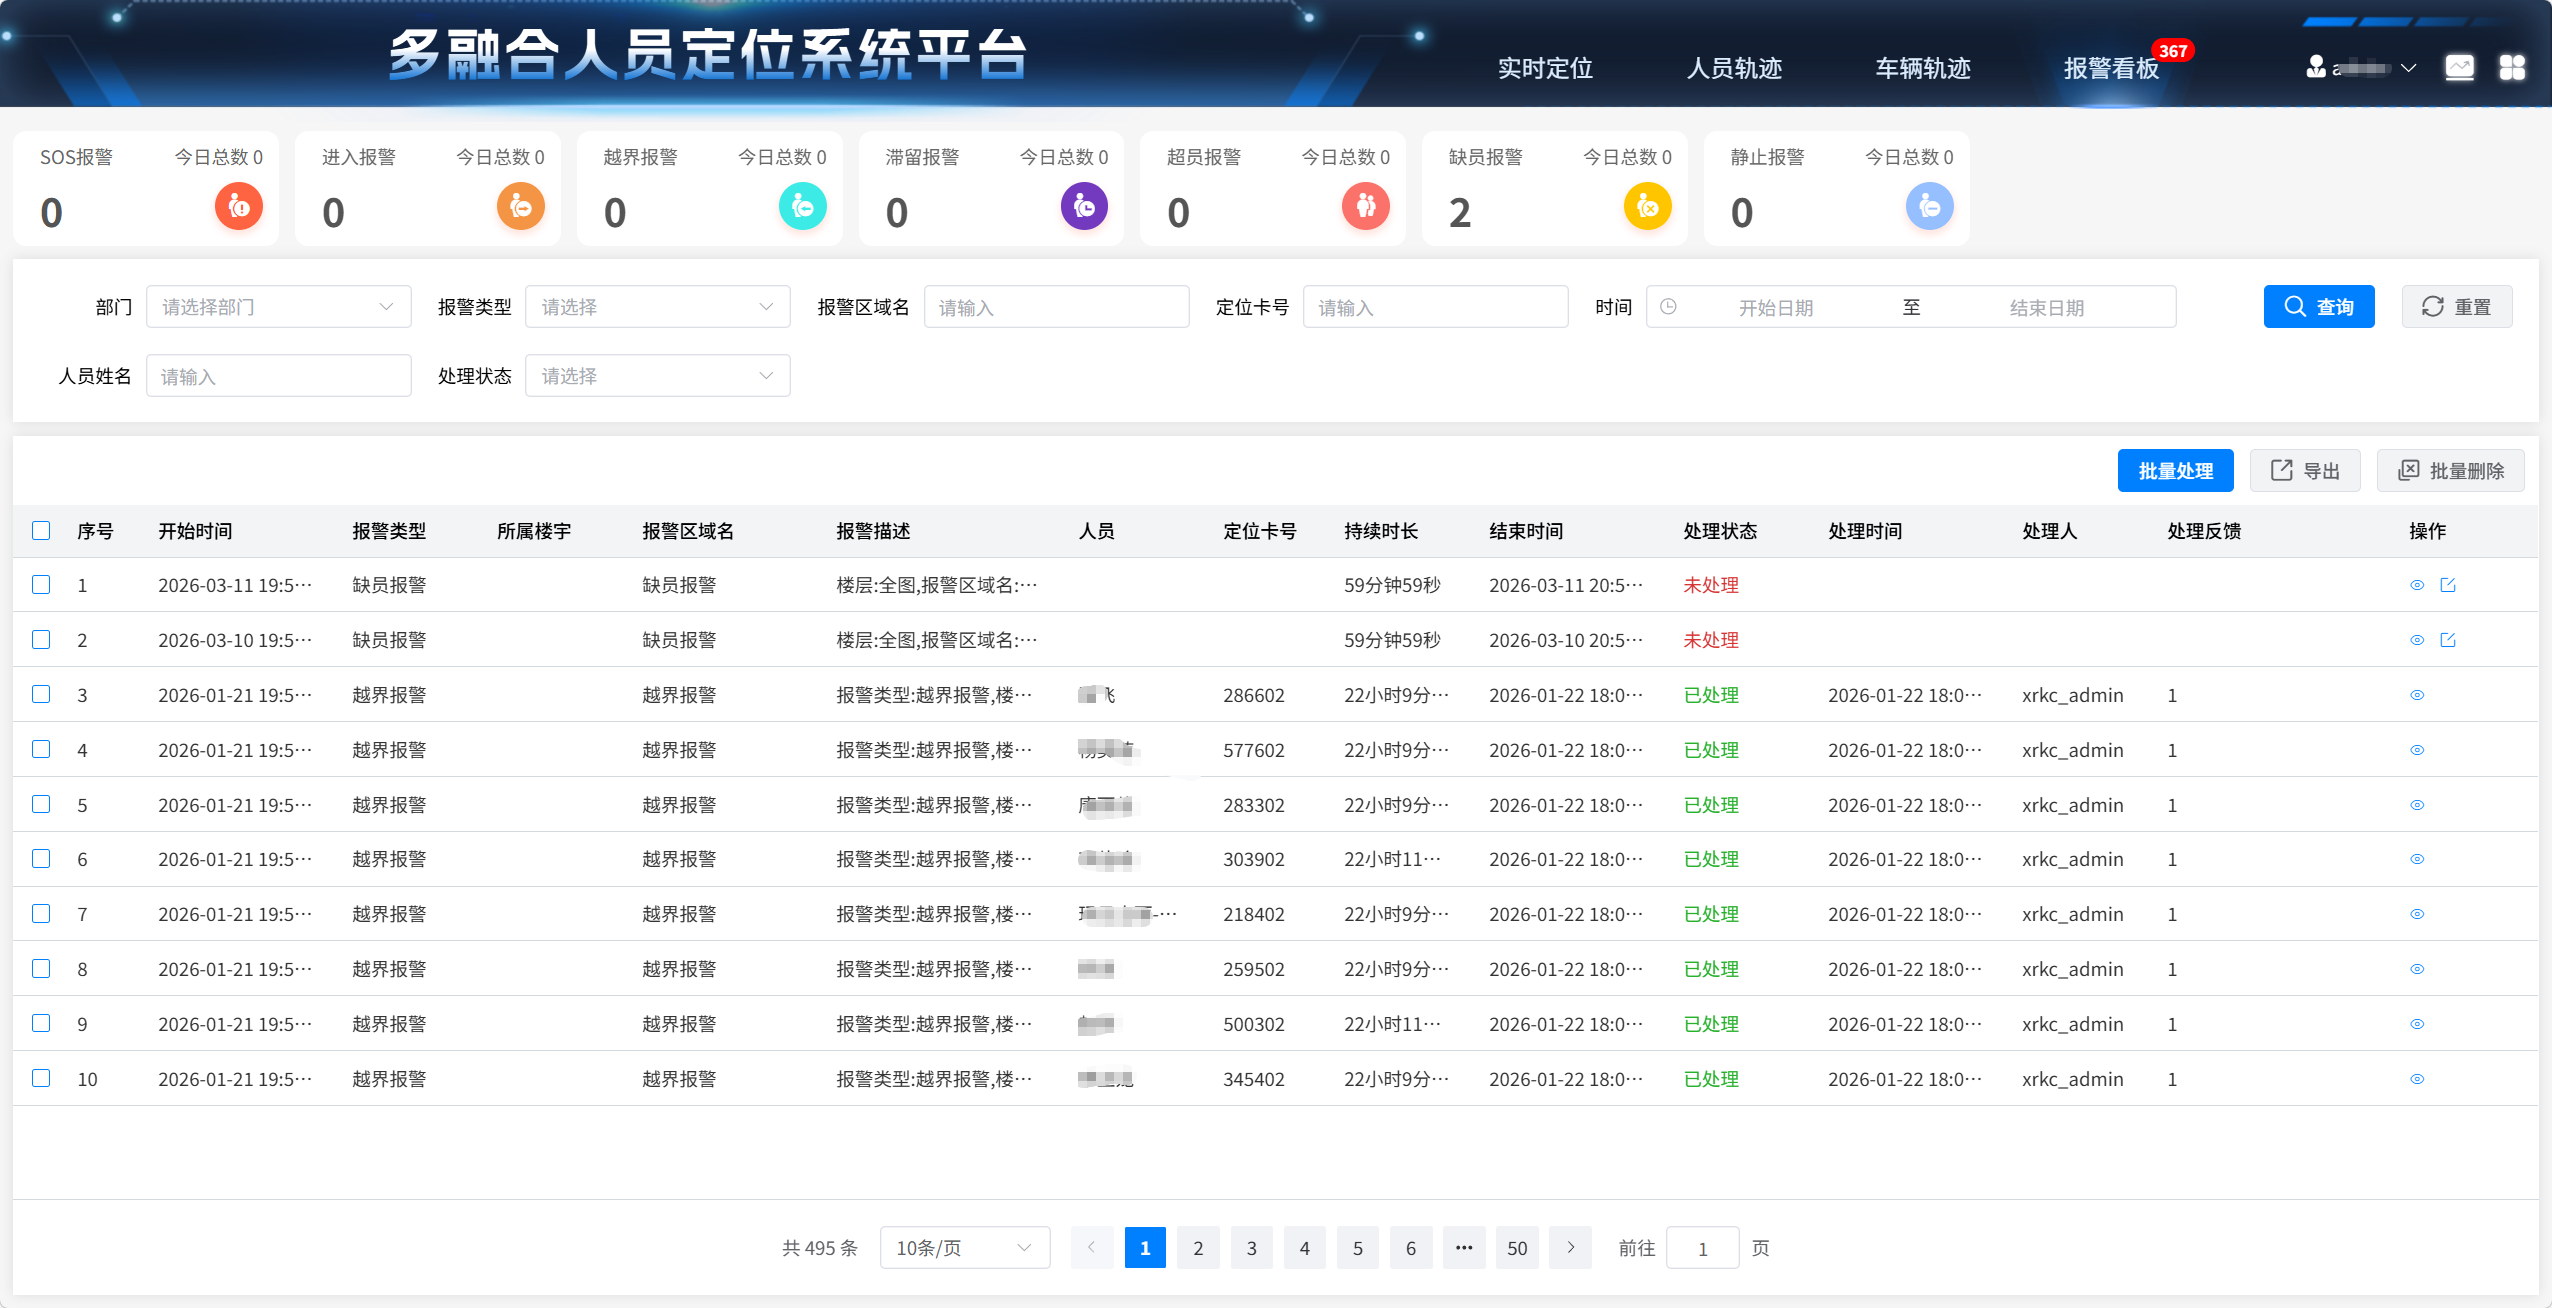Check the checkbox for row 5

pos(41,804)
